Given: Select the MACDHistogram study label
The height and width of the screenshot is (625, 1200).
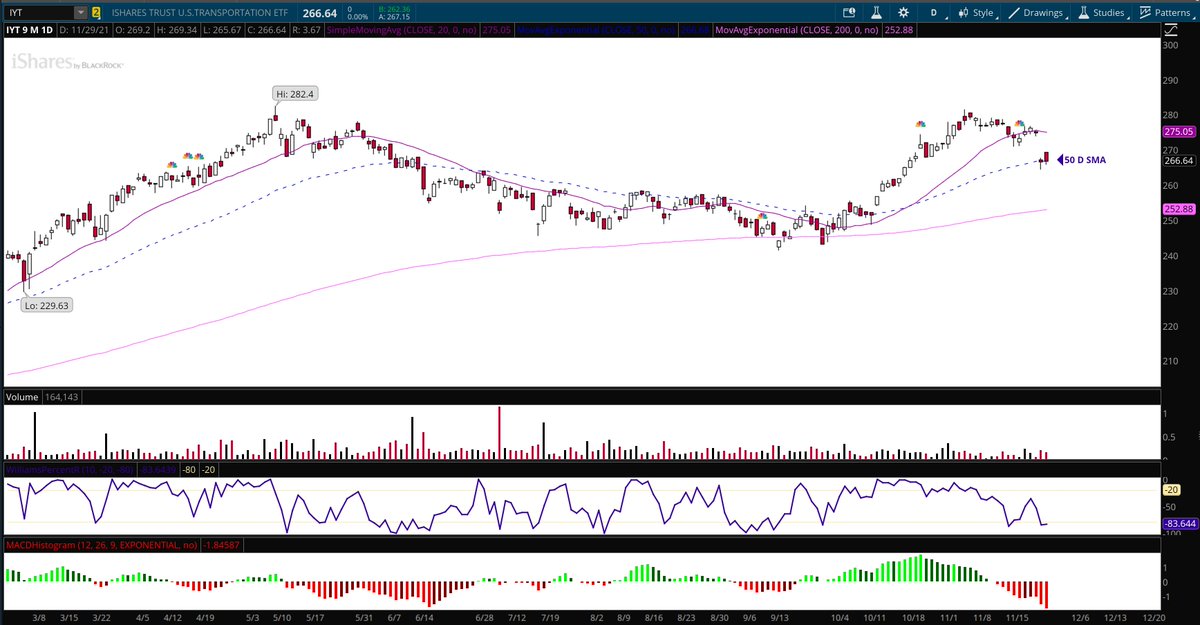Looking at the screenshot, I should tap(104, 546).
